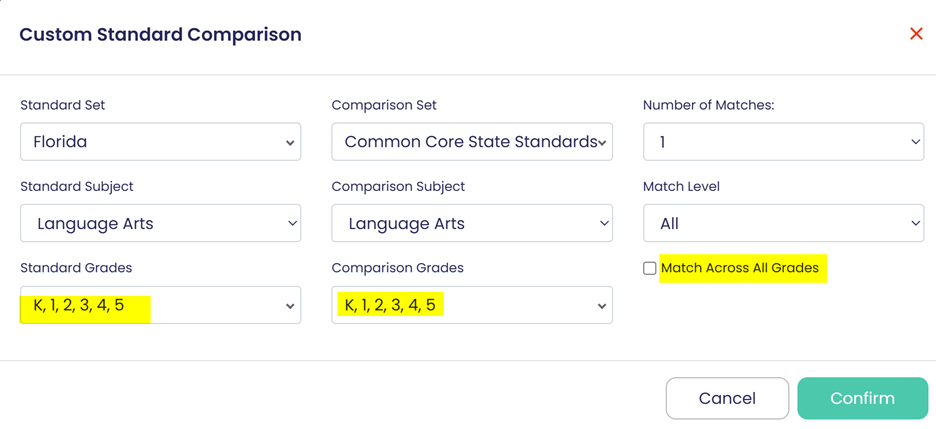
Task: Click the chevron arrow on Florida dropdown
Action: pos(290,143)
